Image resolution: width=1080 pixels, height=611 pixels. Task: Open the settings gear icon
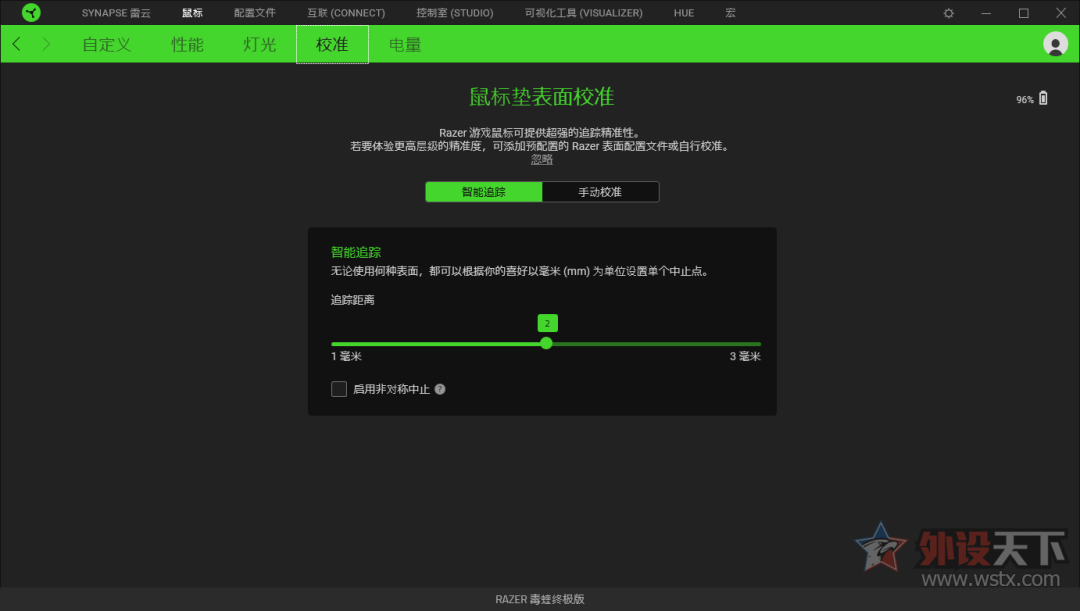(948, 13)
